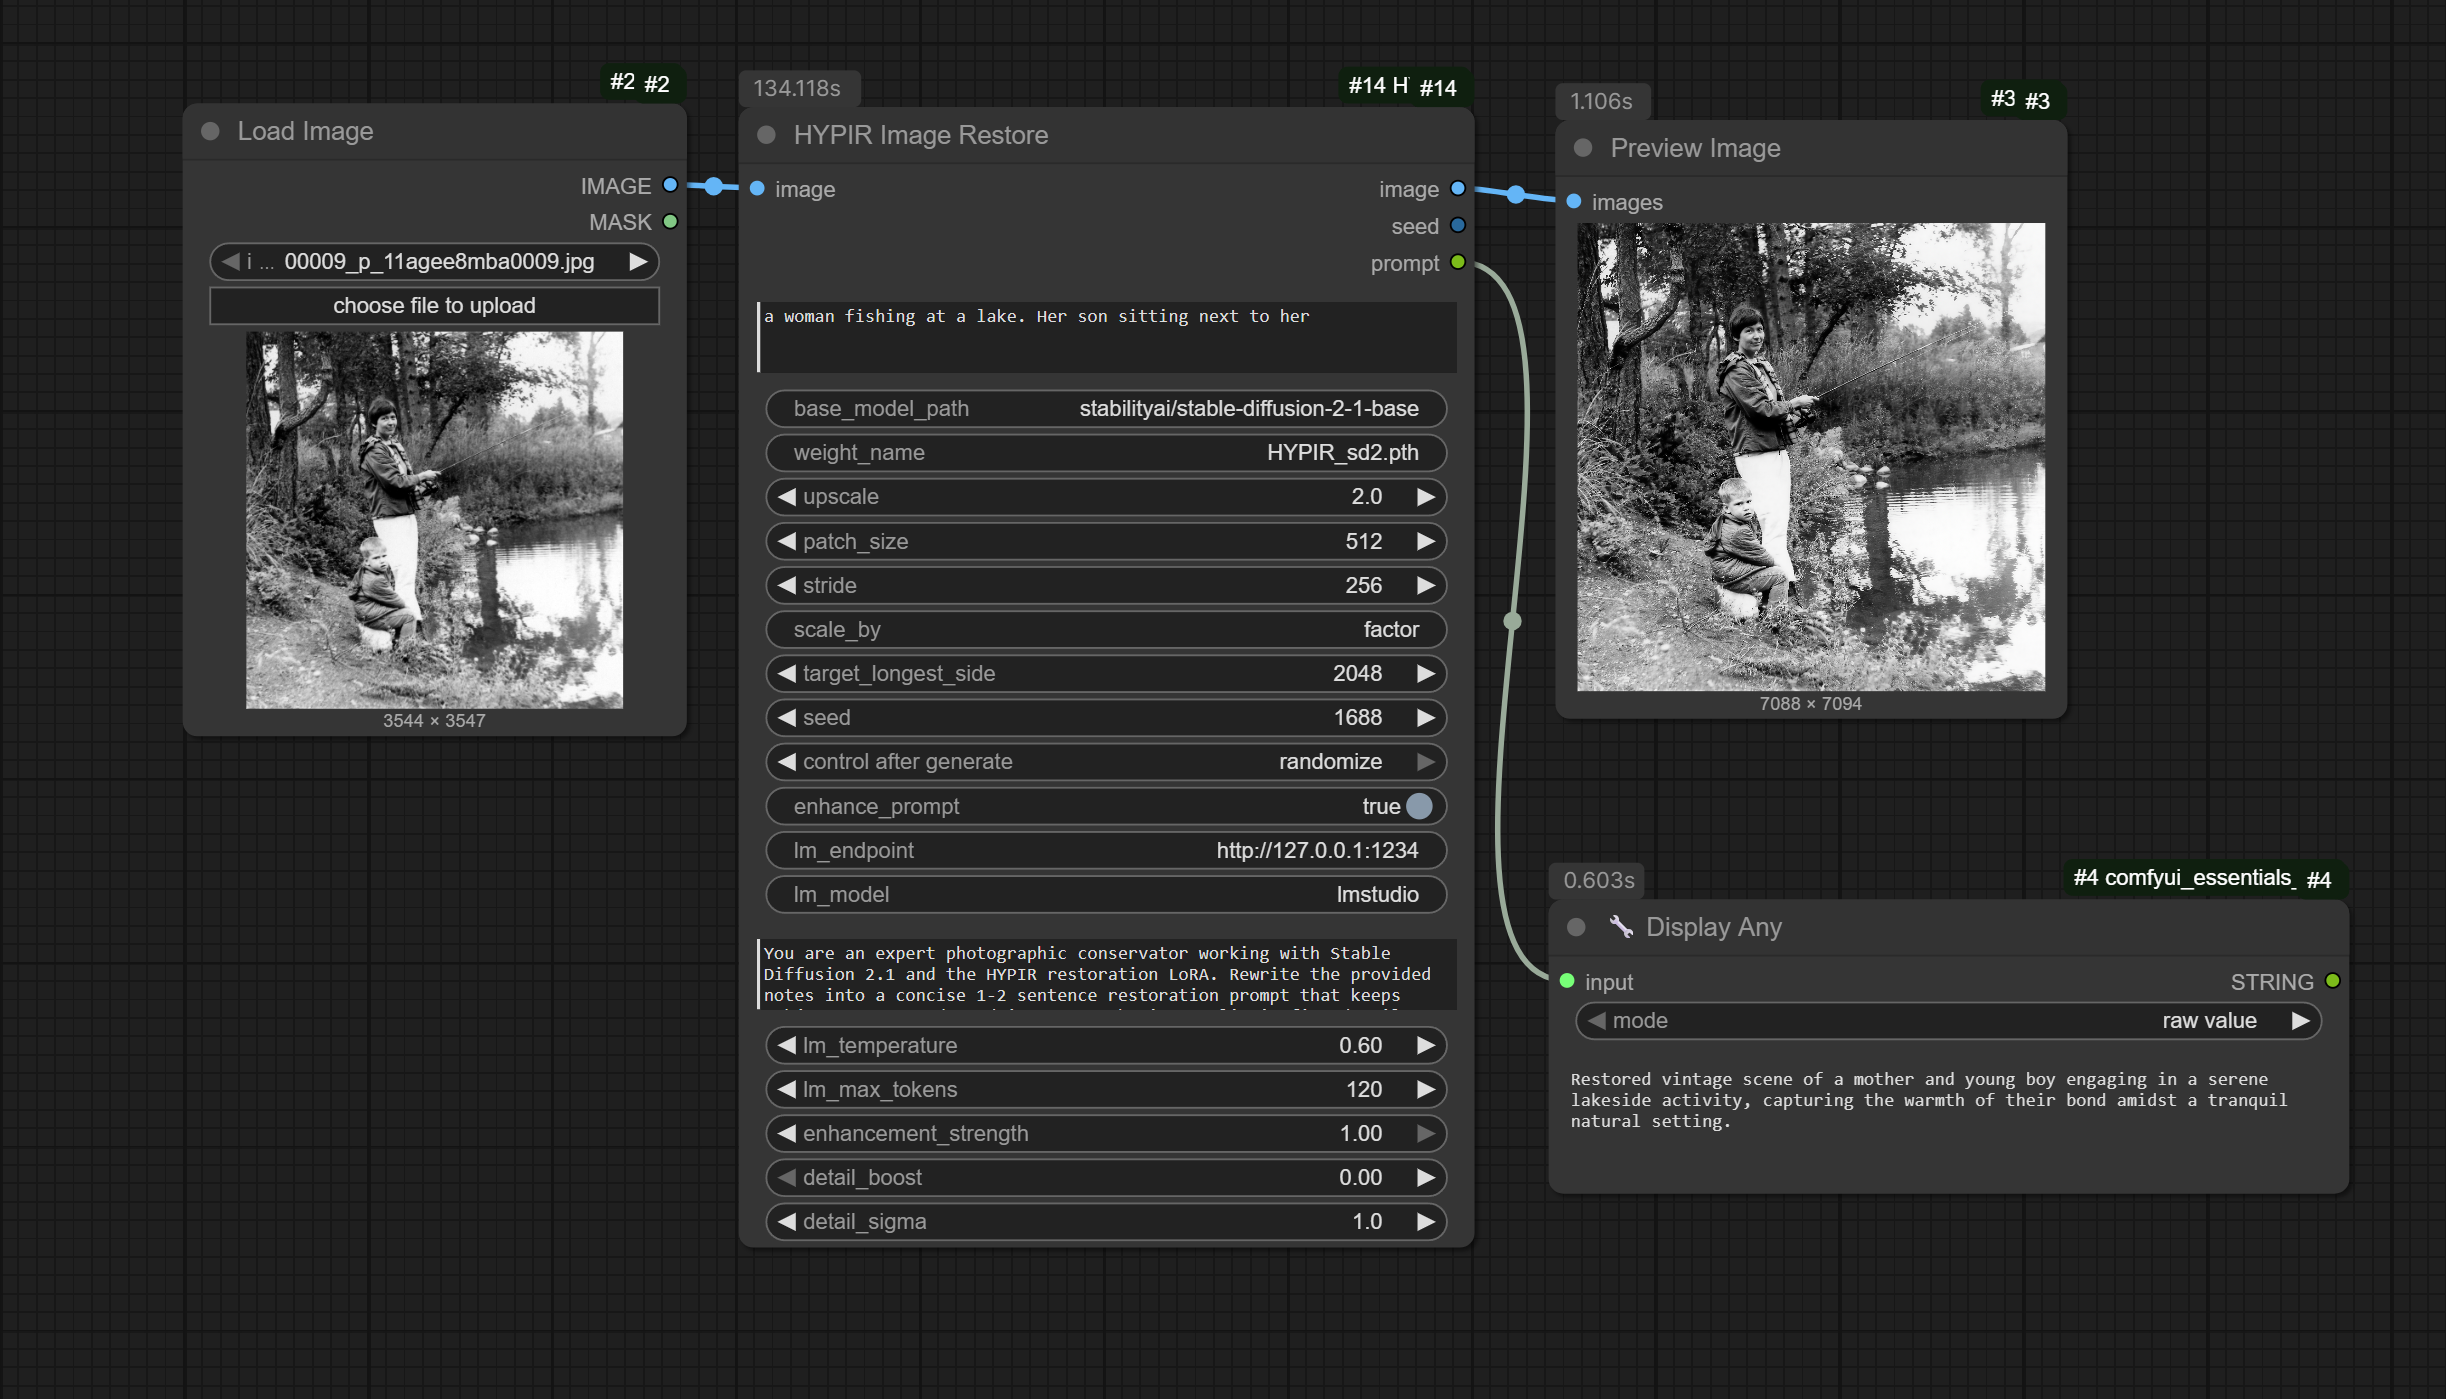The image size is (2446, 1399).
Task: Click choose file to upload button
Action: coord(434,306)
